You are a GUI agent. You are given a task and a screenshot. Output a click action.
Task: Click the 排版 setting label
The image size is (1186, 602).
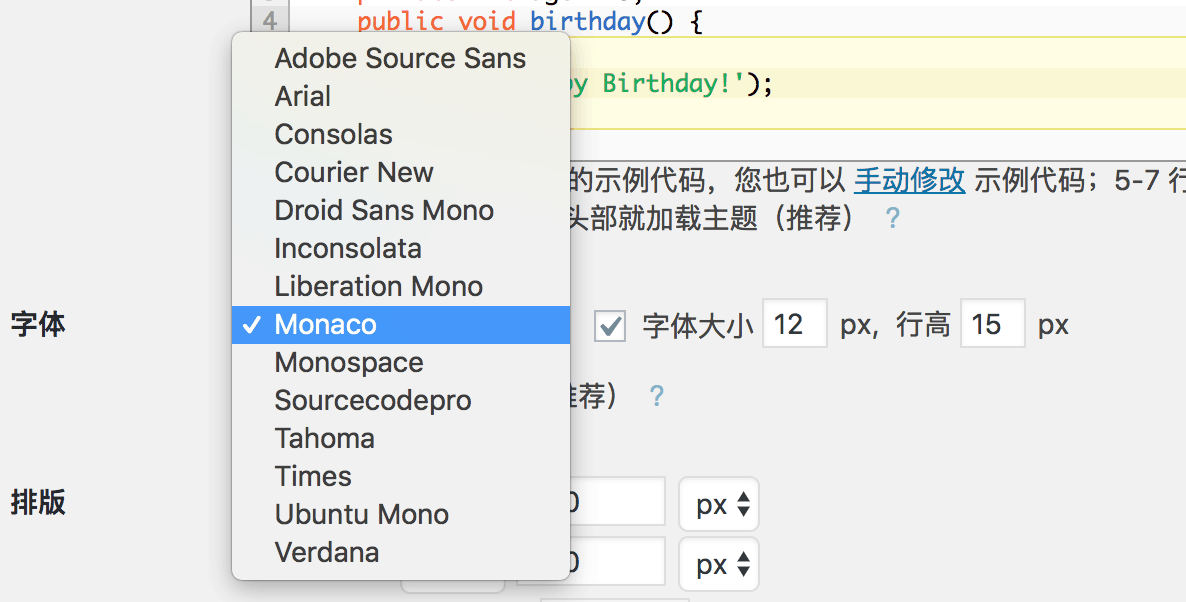click(x=38, y=502)
